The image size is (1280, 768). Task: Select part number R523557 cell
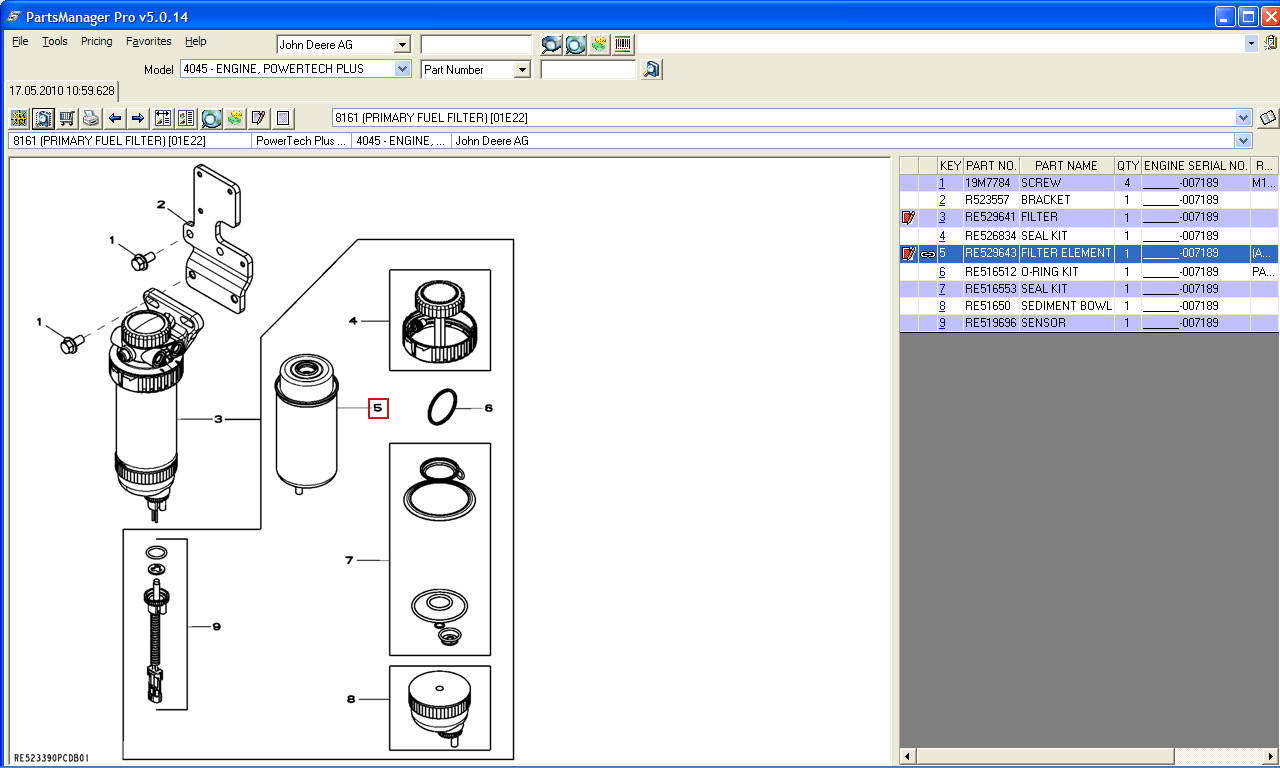pos(991,200)
